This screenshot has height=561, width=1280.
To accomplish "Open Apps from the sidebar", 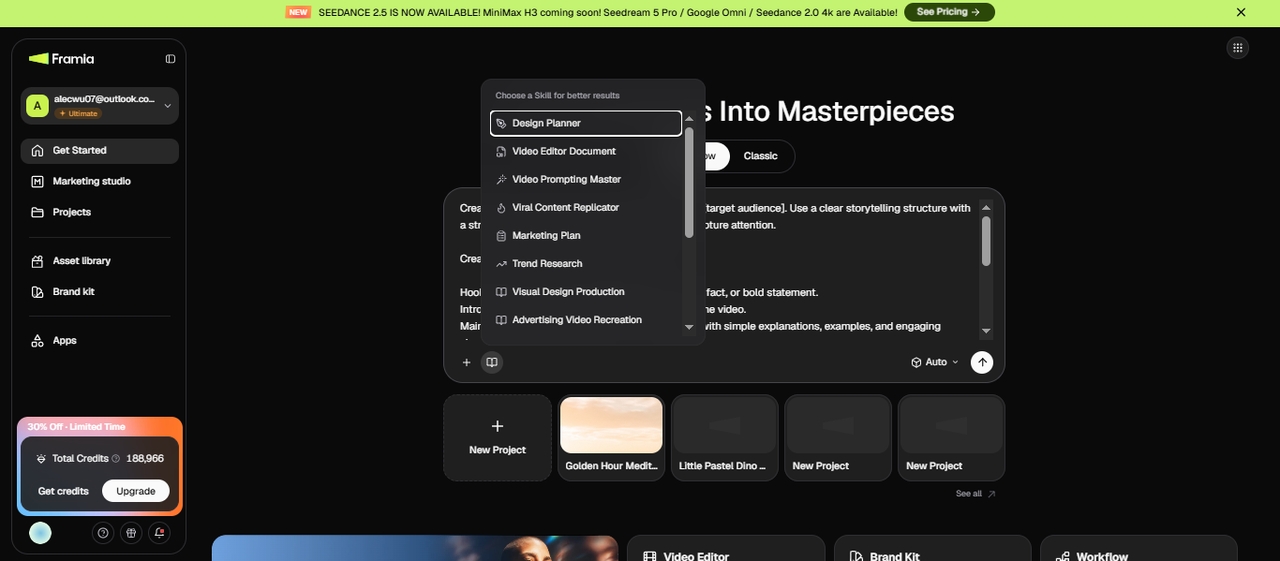I will pyautogui.click(x=99, y=340).
